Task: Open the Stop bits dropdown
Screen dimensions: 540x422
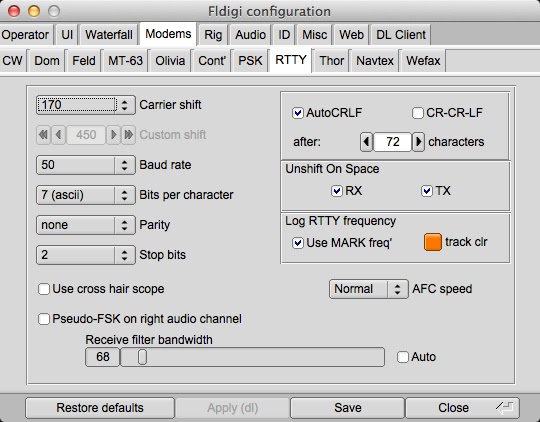Action: 86,255
